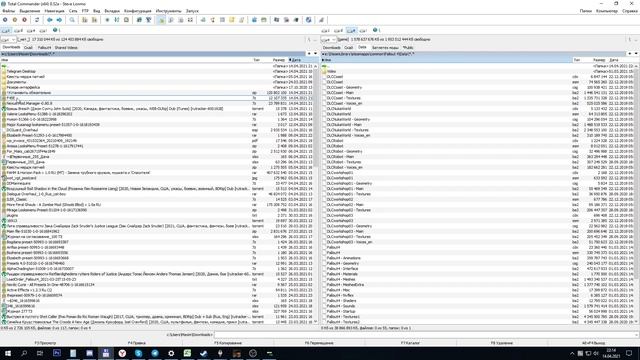Image resolution: width=640 pixels, height=360 pixels.
Task: Click the taskbar search magnifier icon
Action: 24,353
